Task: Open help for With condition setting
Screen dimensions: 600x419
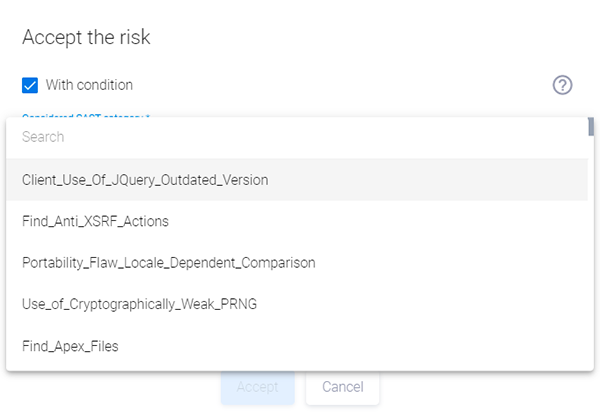Action: 562,85
